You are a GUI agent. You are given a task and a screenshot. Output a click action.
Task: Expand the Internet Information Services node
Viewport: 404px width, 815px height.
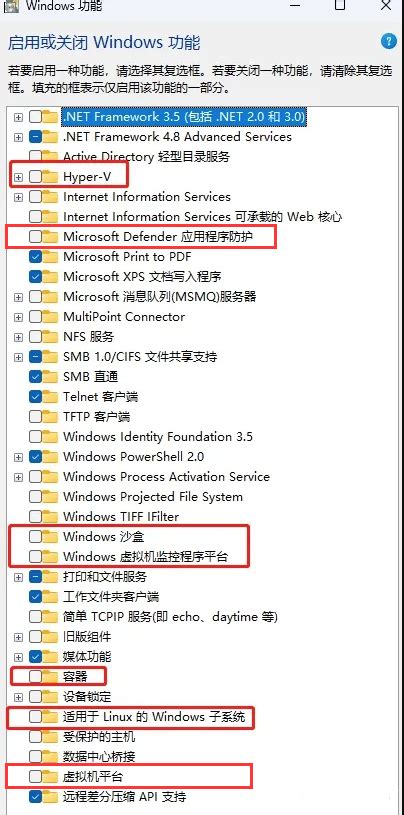tap(19, 197)
